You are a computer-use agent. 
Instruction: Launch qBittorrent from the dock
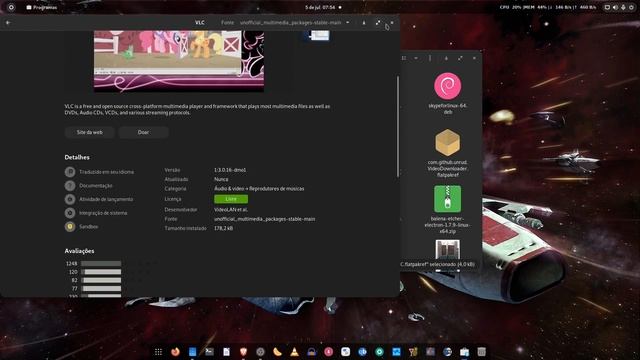click(x=362, y=352)
